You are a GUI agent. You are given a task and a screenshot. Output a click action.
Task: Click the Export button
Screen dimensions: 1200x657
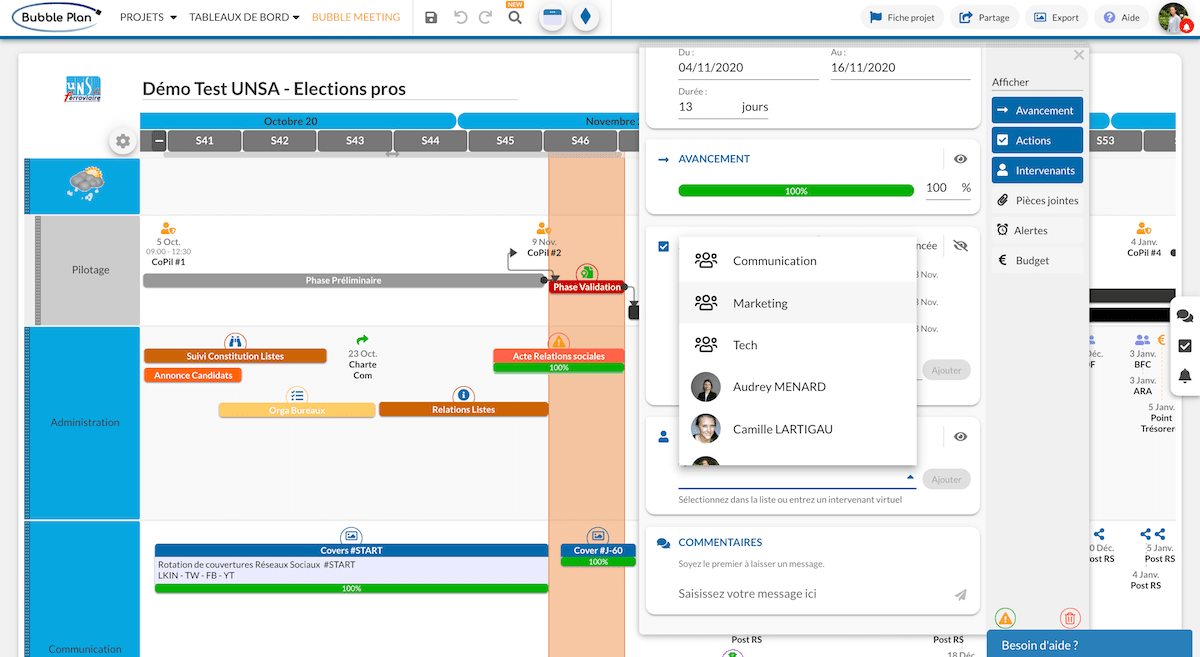click(x=1056, y=17)
